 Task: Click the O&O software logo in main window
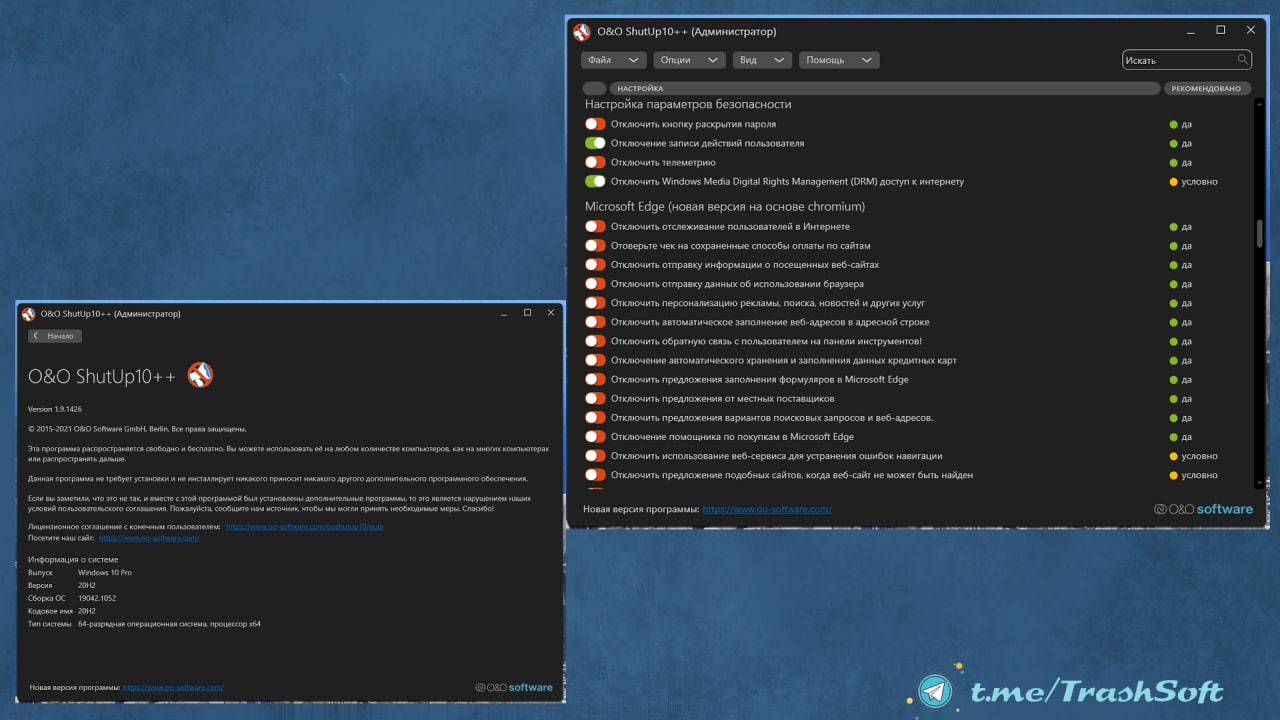[x=1203, y=509]
